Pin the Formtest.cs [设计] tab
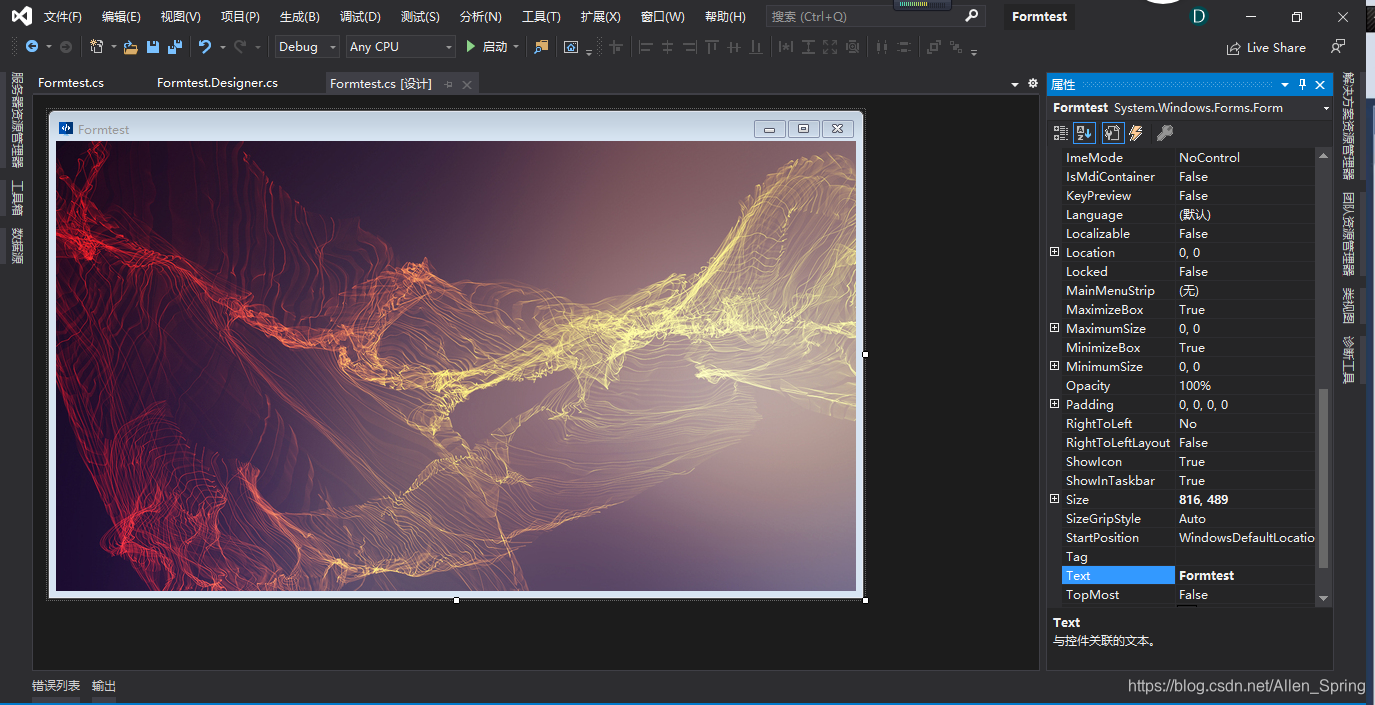Image resolution: width=1375 pixels, height=705 pixels. pyautogui.click(x=448, y=84)
